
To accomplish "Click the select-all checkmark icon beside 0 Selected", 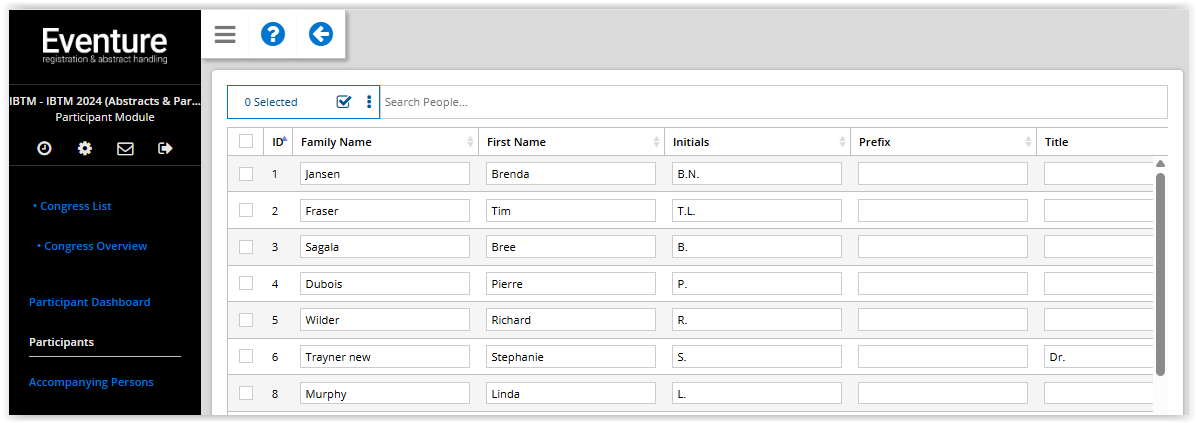I will [x=344, y=102].
